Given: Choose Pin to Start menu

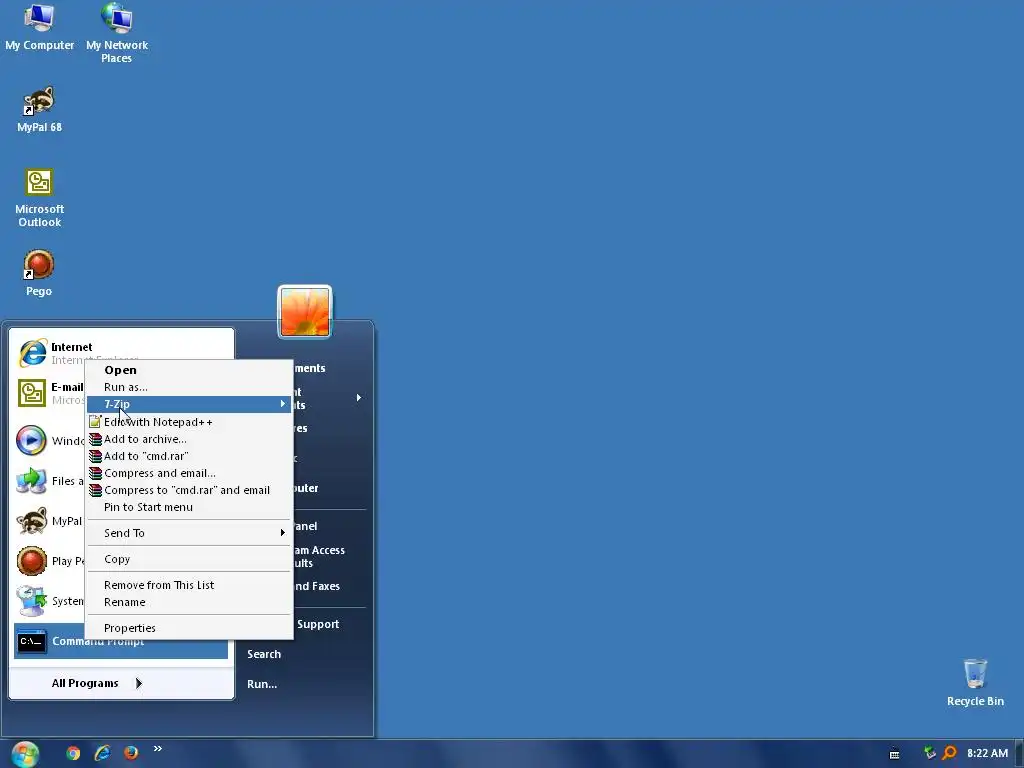Looking at the screenshot, I should [x=189, y=507].
